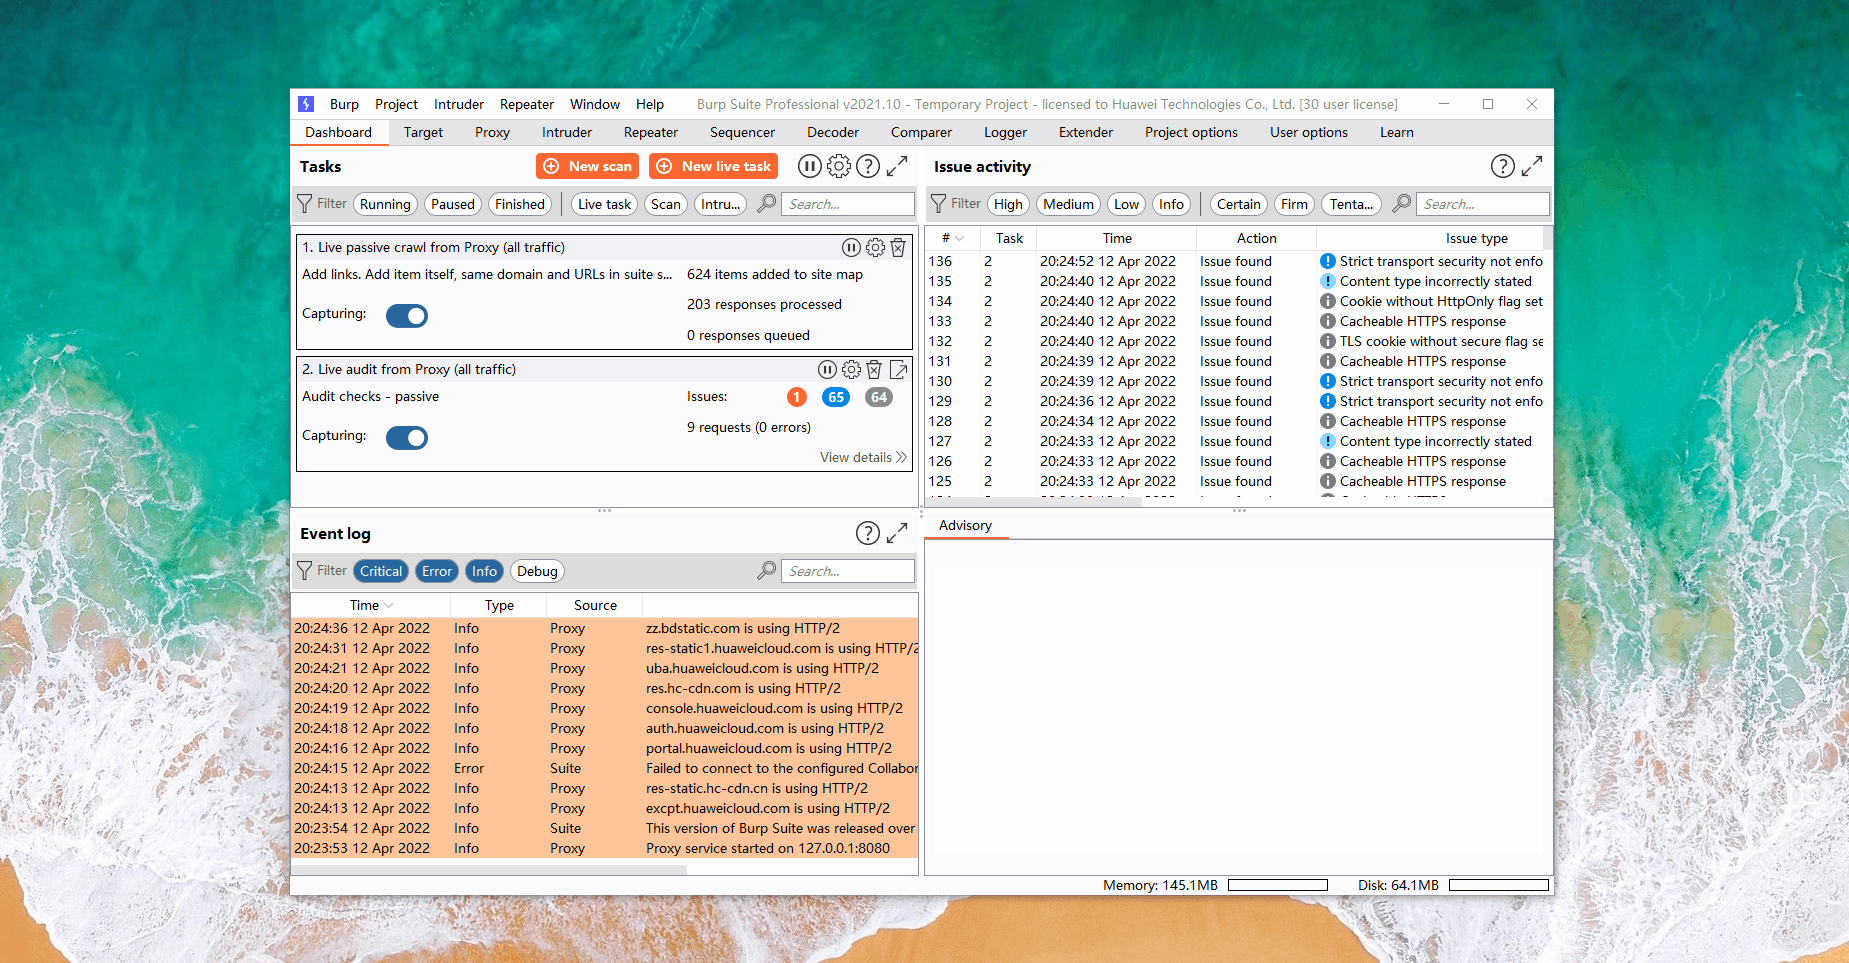This screenshot has width=1849, height=963.
Task: Expand the Tasks panel to full view
Action: (897, 166)
